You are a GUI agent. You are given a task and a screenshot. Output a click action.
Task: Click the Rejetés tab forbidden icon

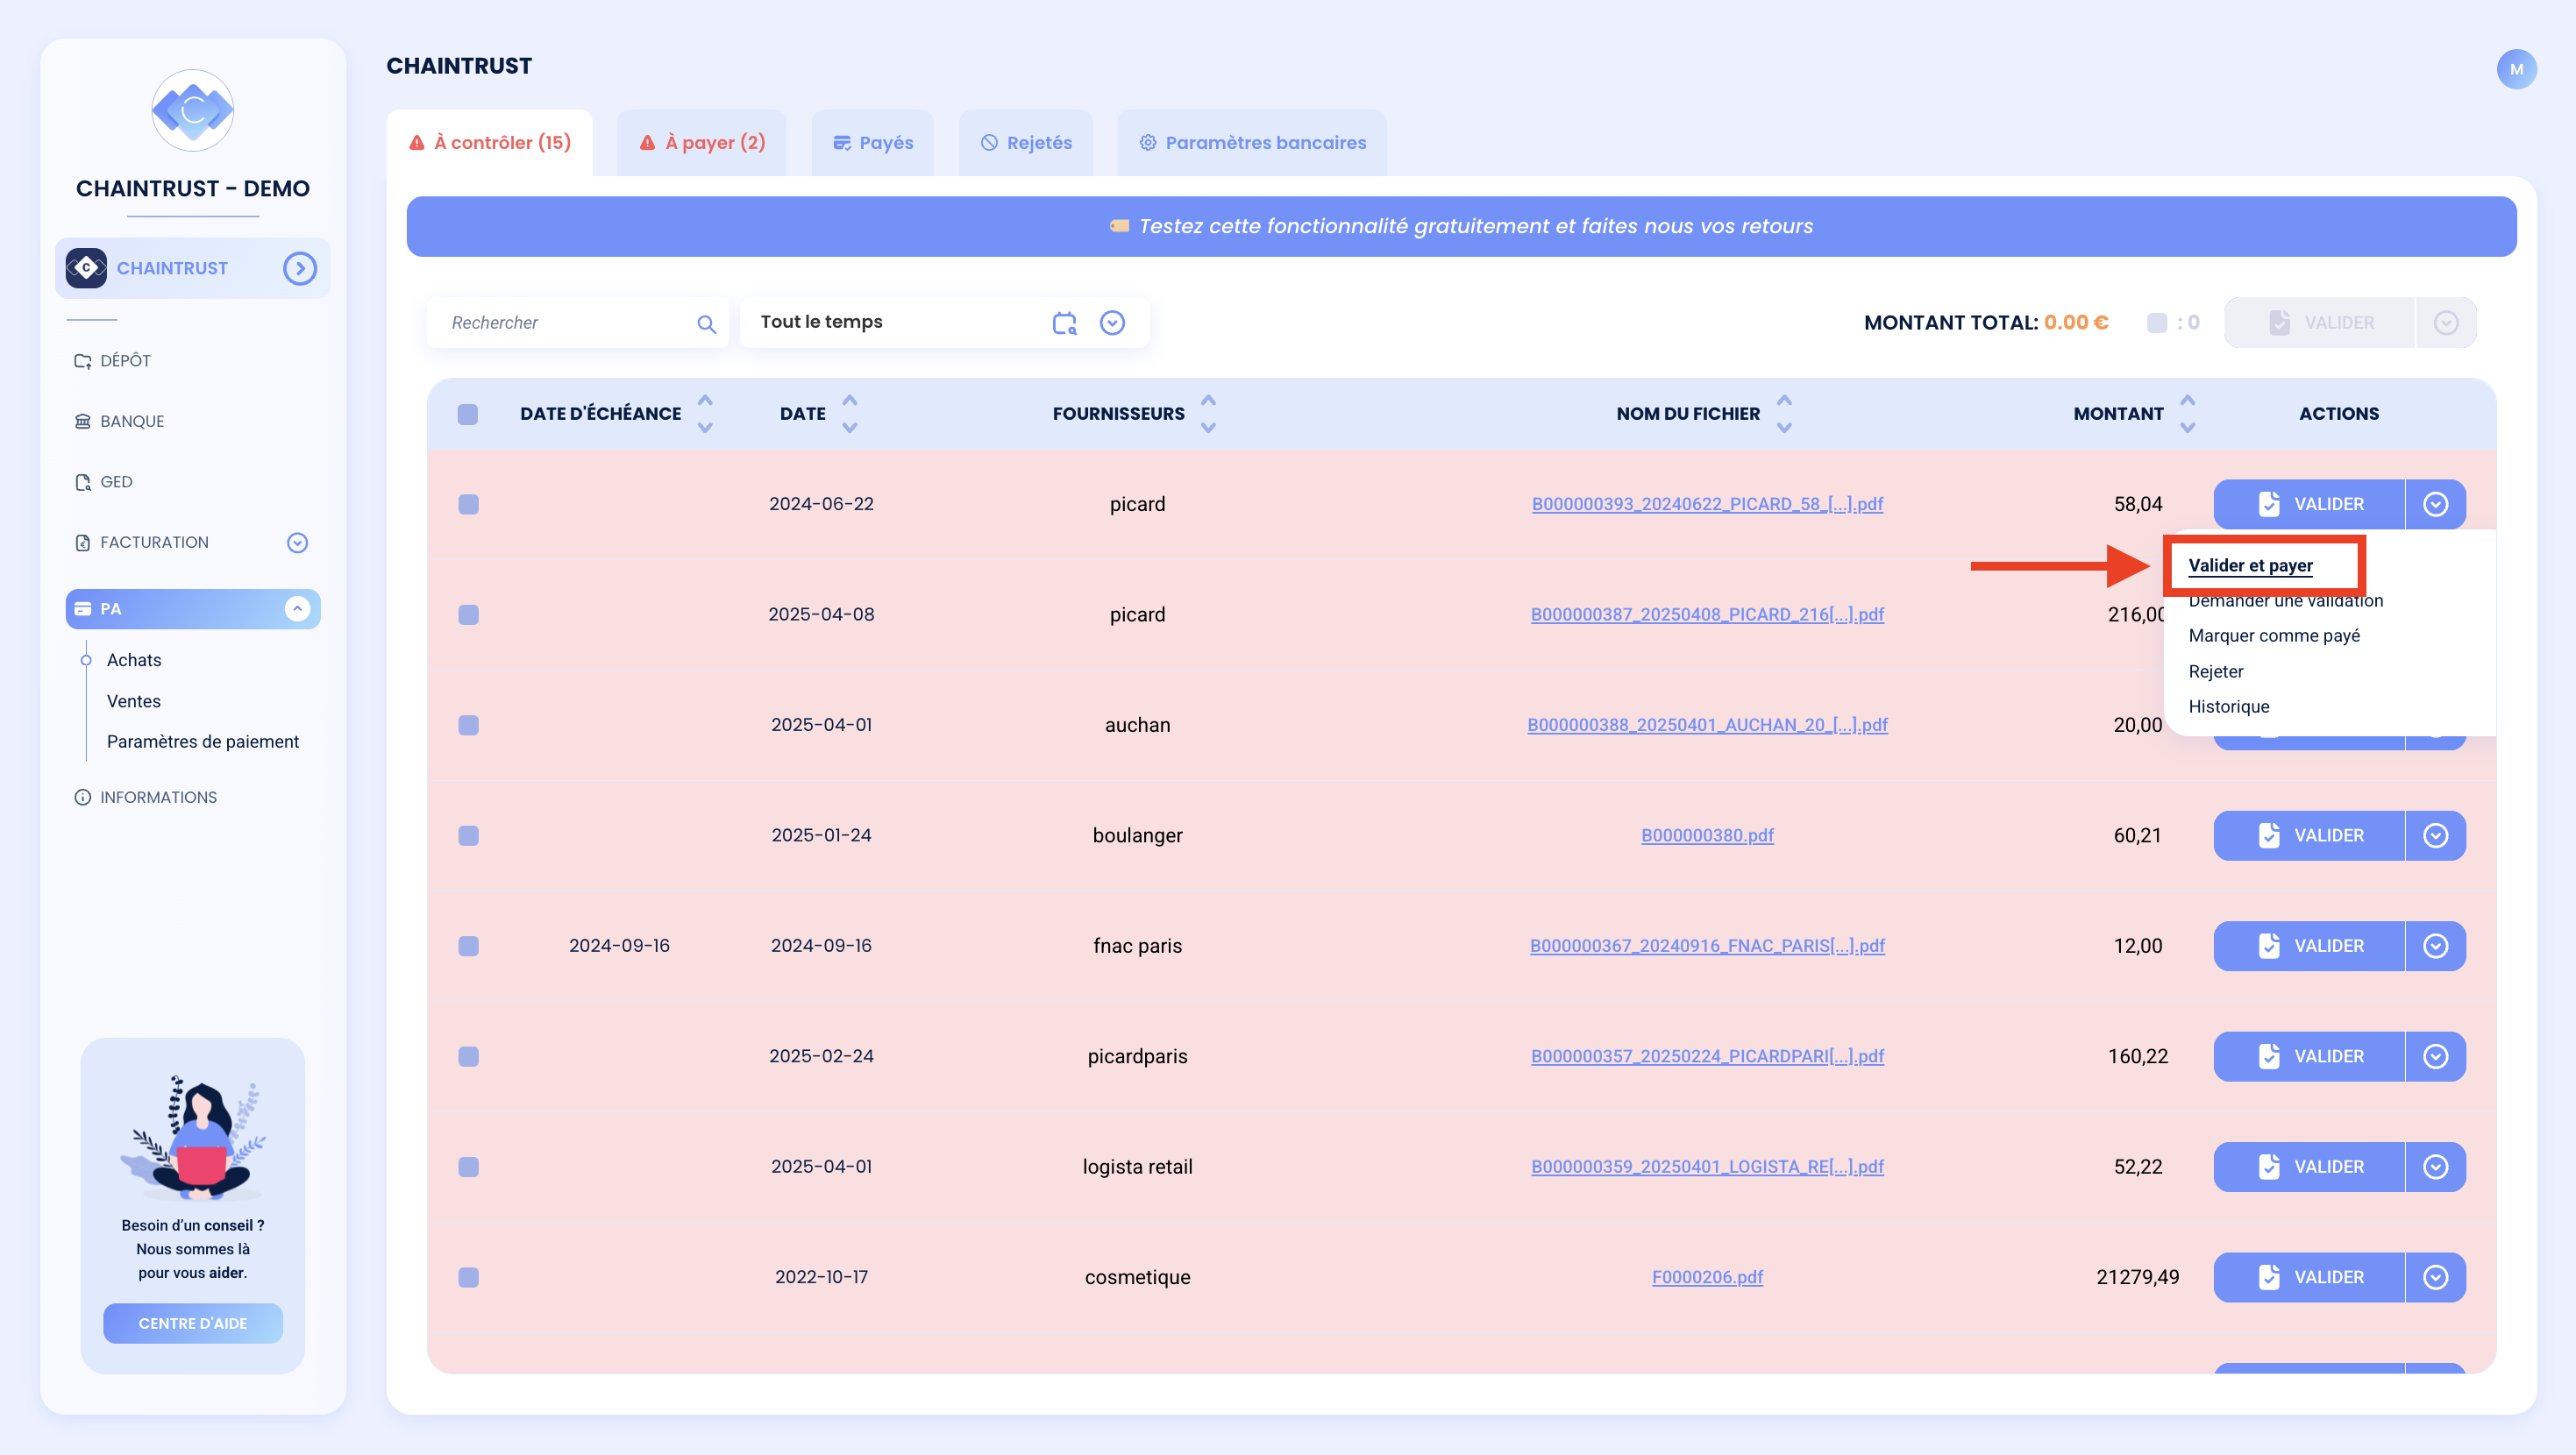[x=989, y=143]
